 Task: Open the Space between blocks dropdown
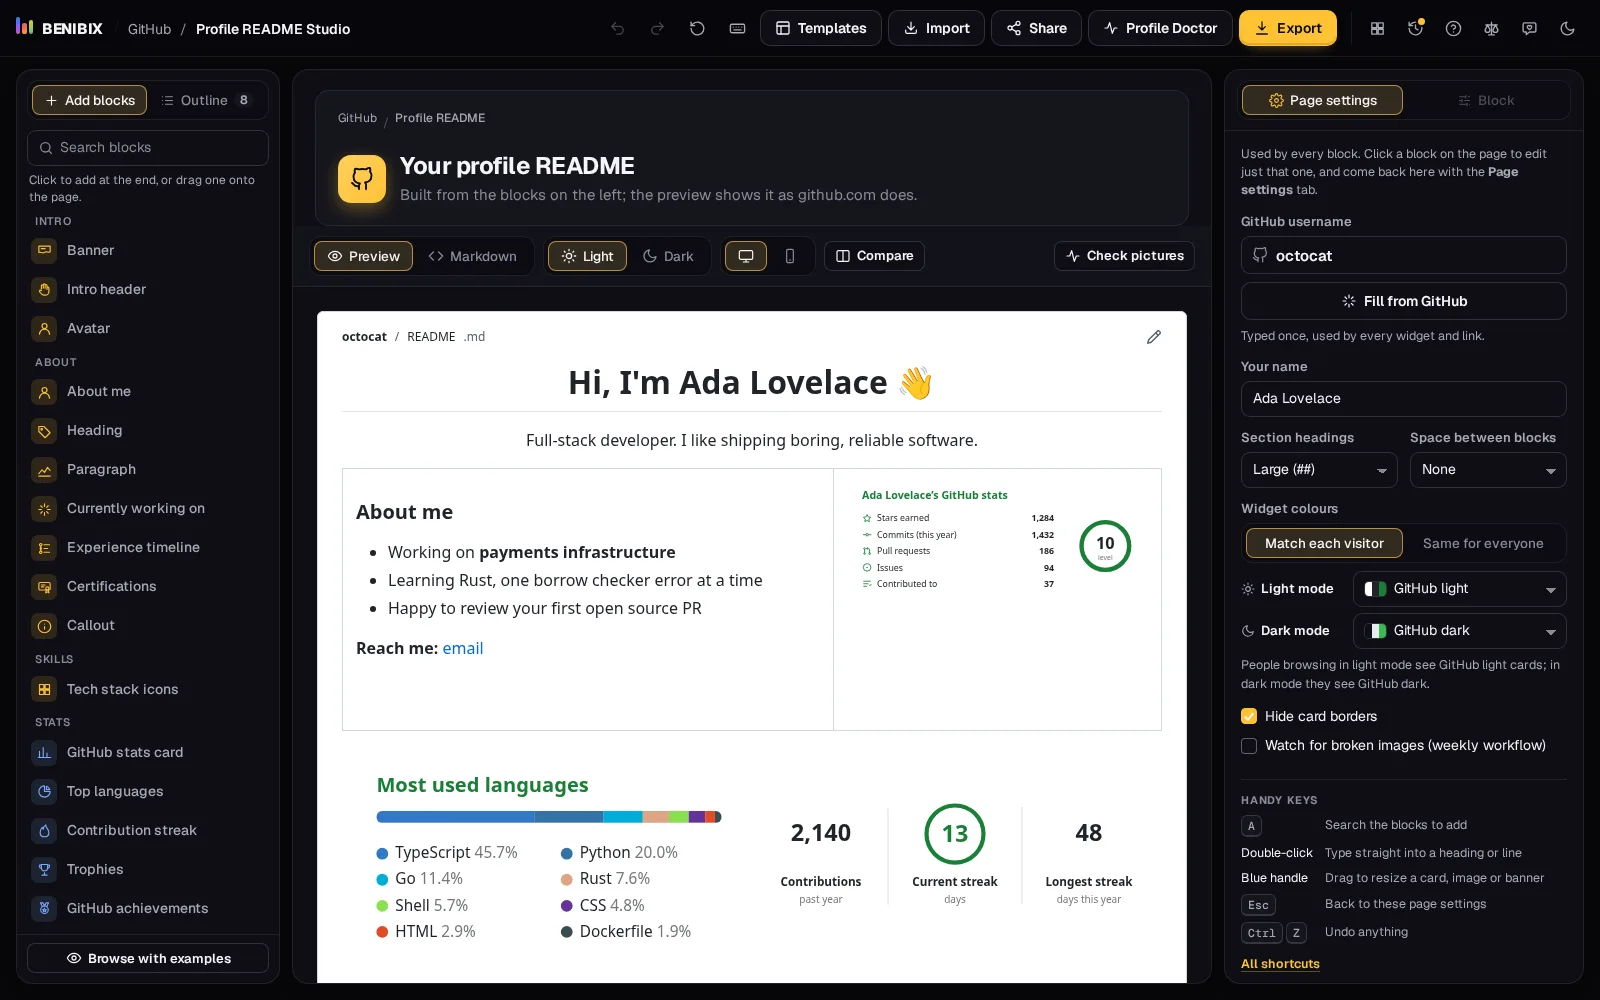[x=1488, y=470]
